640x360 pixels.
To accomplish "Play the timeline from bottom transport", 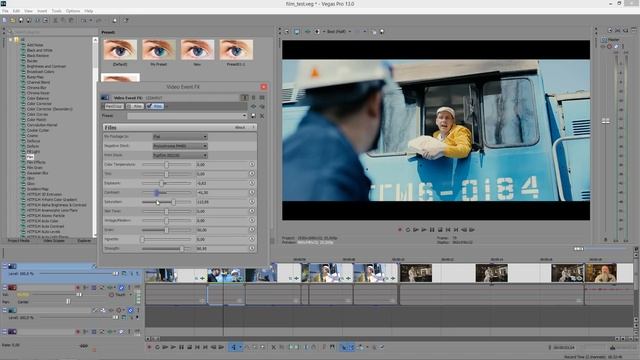I will 173,347.
